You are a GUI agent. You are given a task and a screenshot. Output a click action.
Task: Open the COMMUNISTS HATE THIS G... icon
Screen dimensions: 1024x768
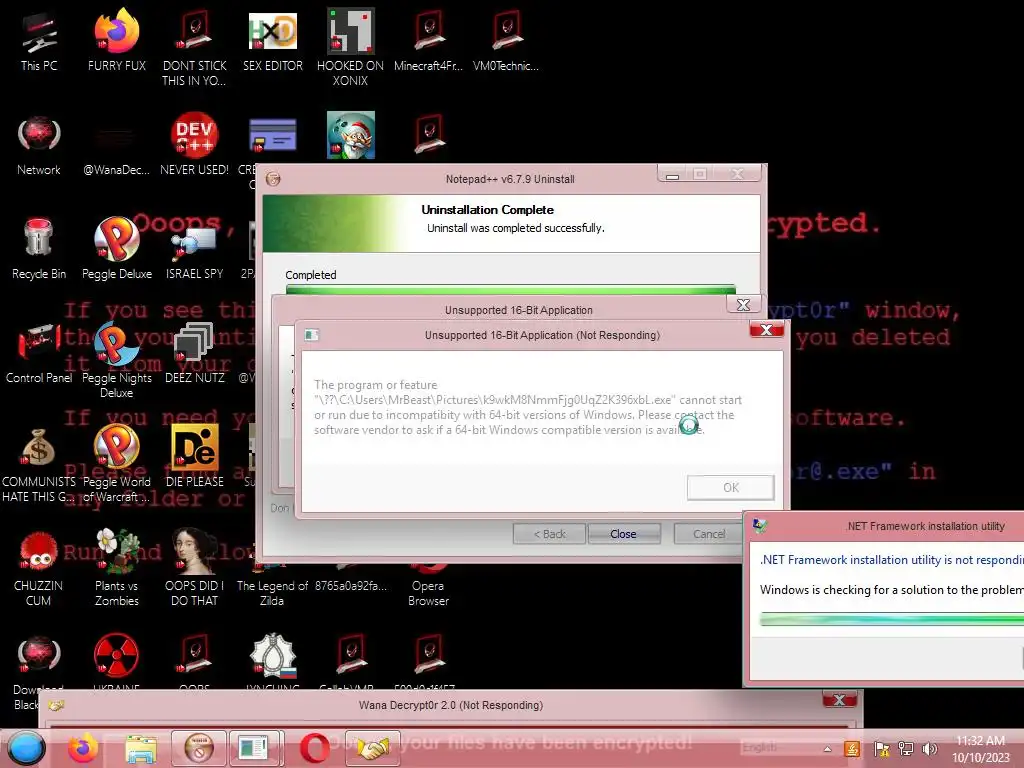[x=39, y=465]
